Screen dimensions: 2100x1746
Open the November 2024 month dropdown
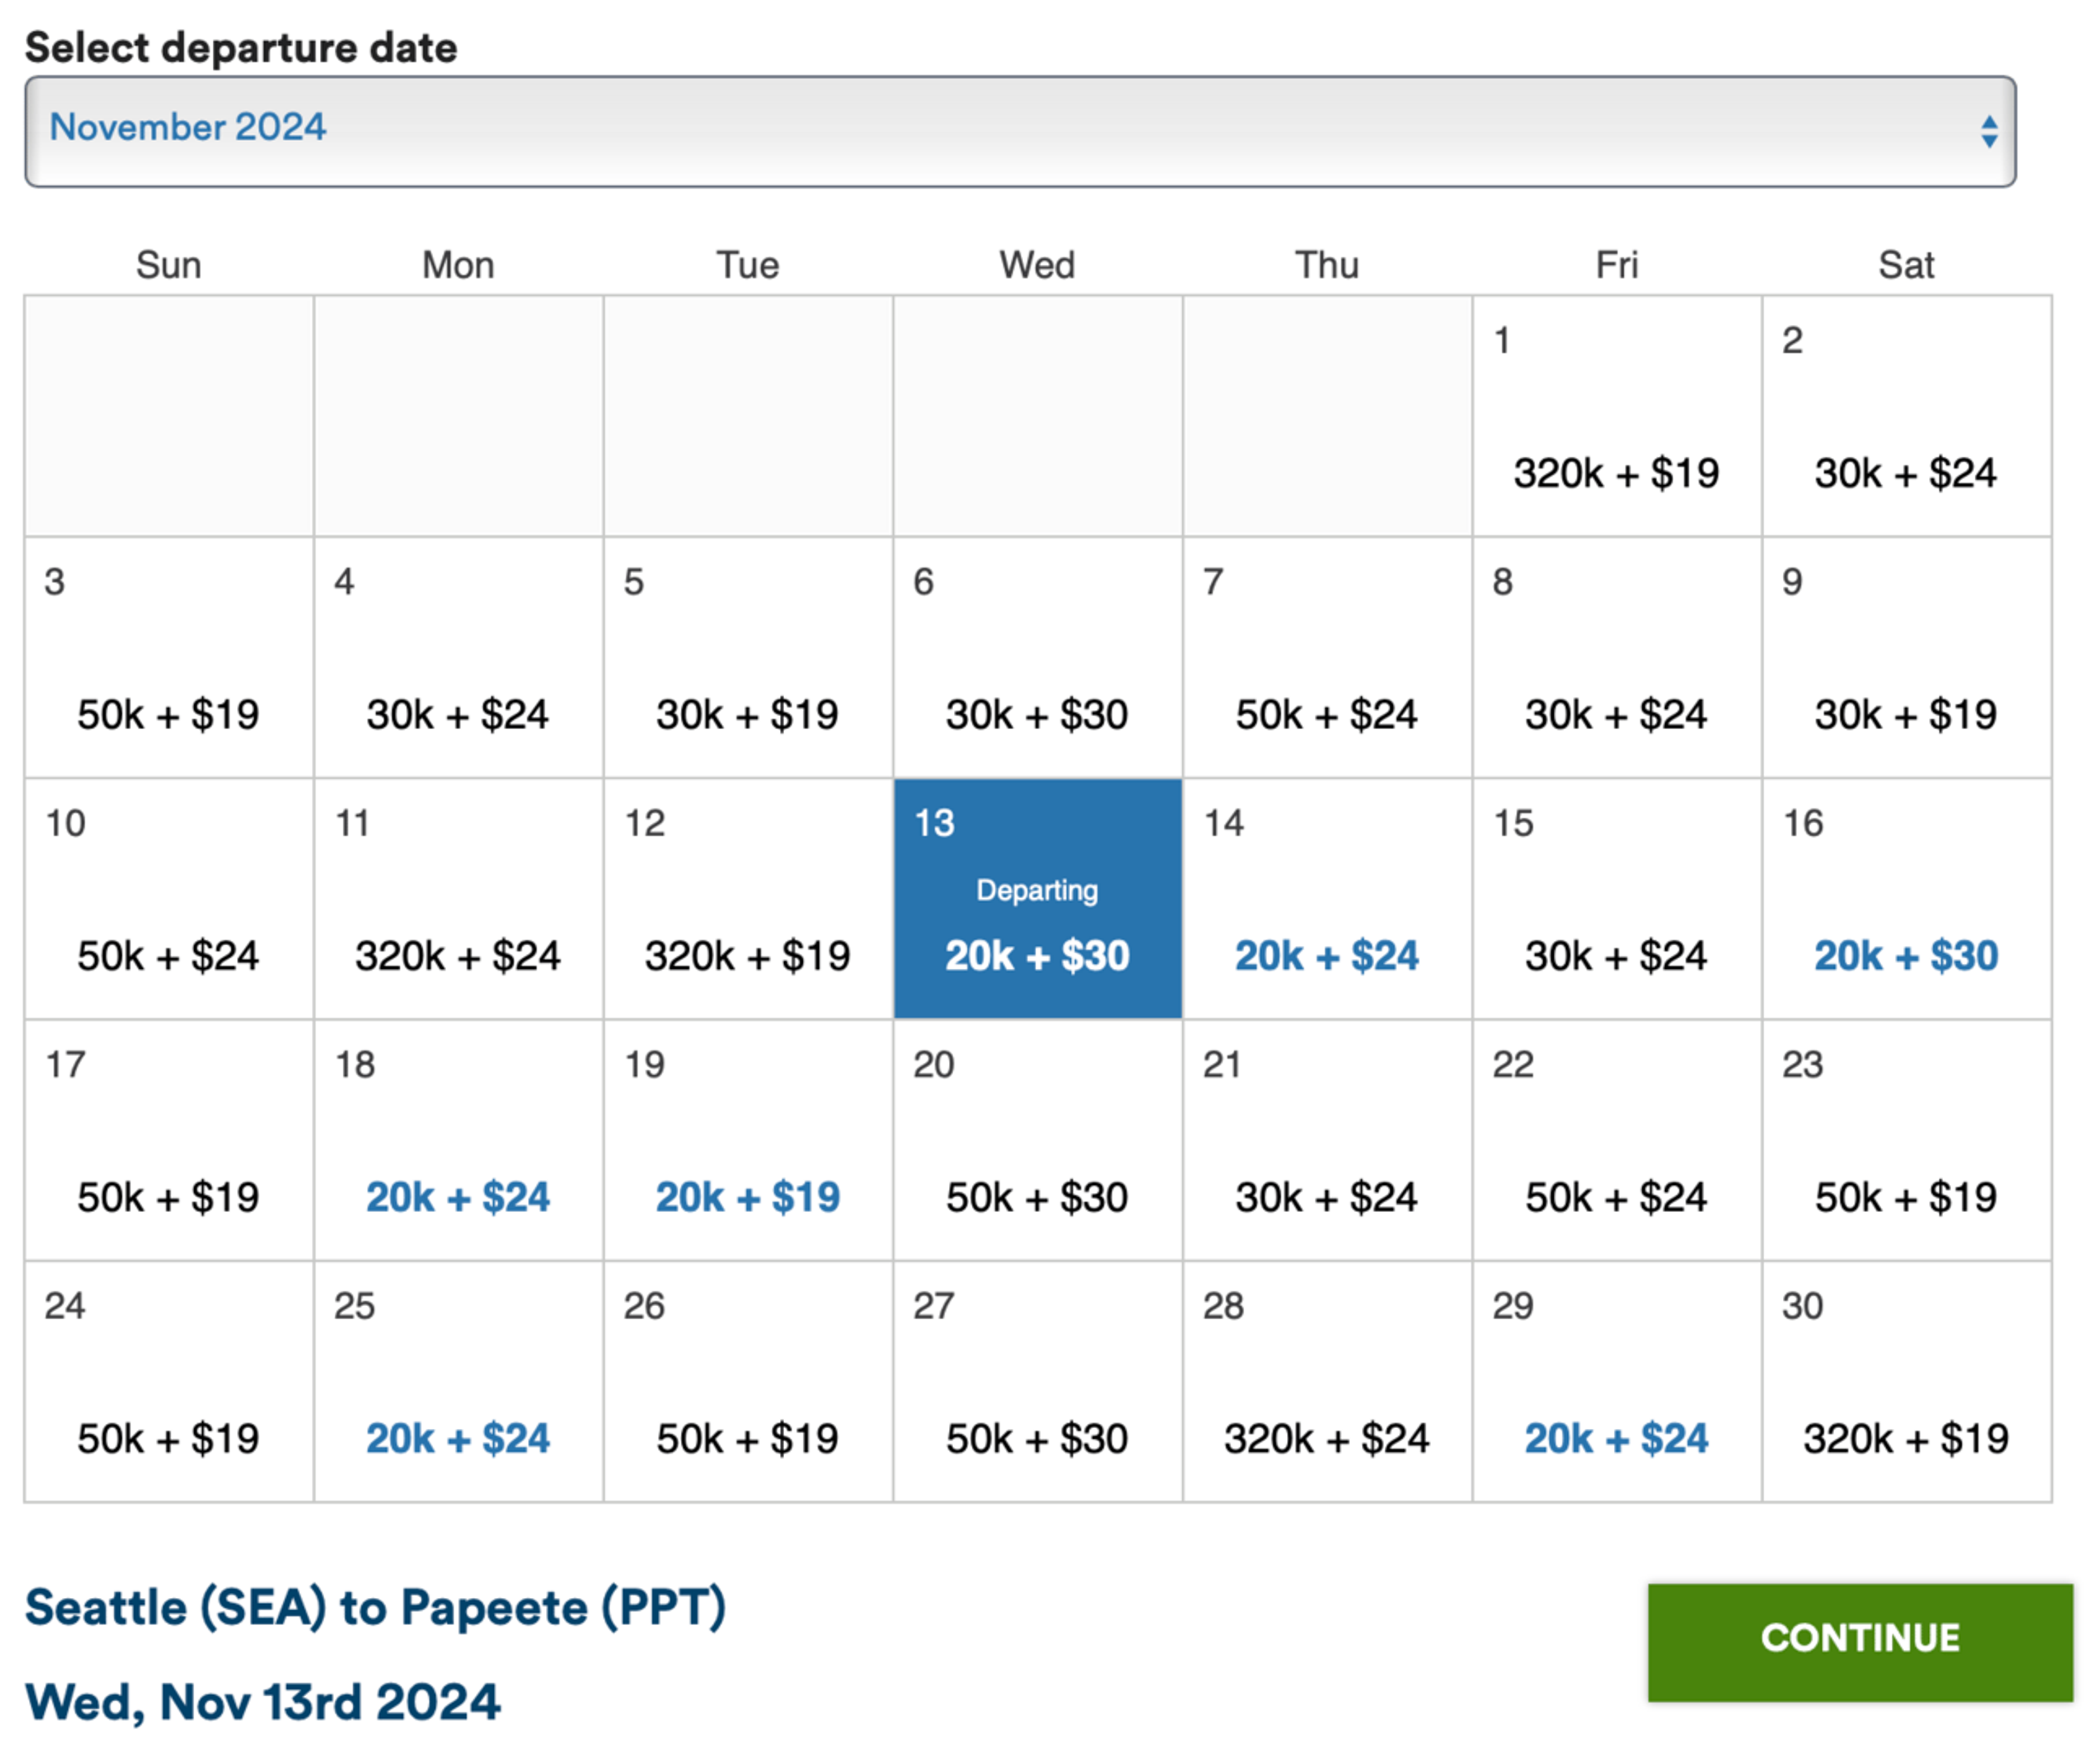tap(1020, 131)
